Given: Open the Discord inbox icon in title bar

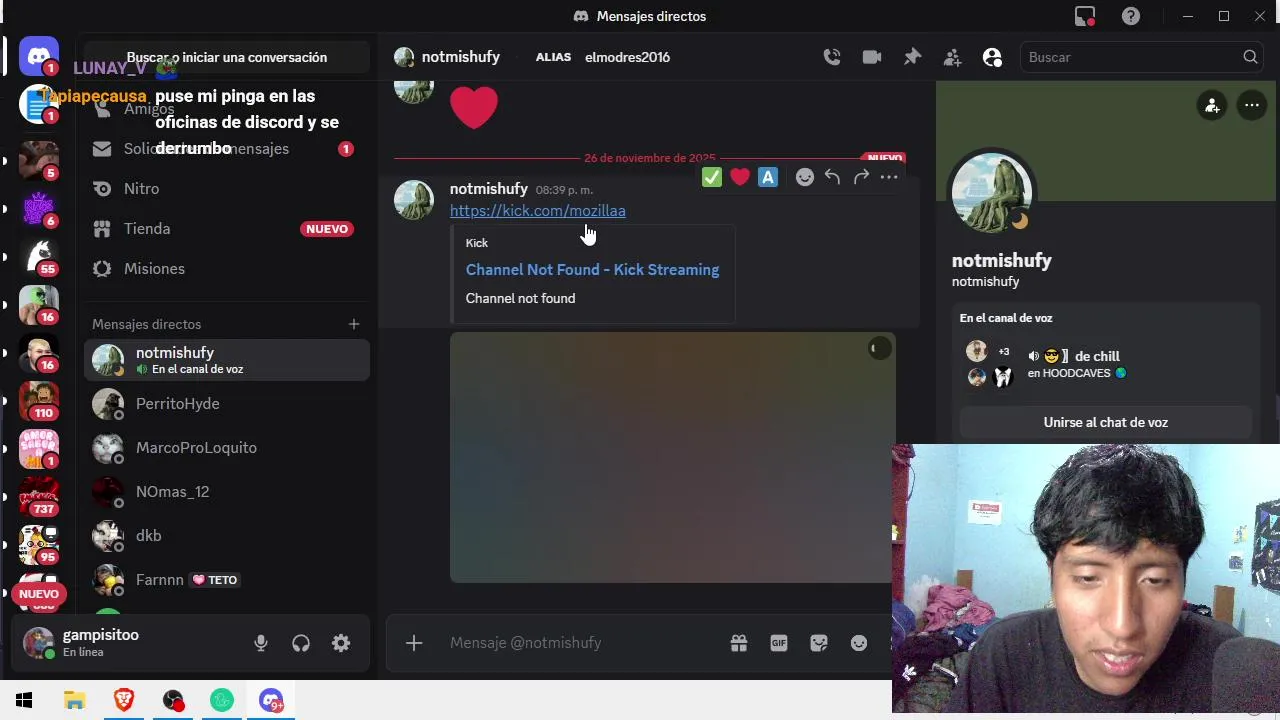Looking at the screenshot, I should pyautogui.click(x=1085, y=16).
